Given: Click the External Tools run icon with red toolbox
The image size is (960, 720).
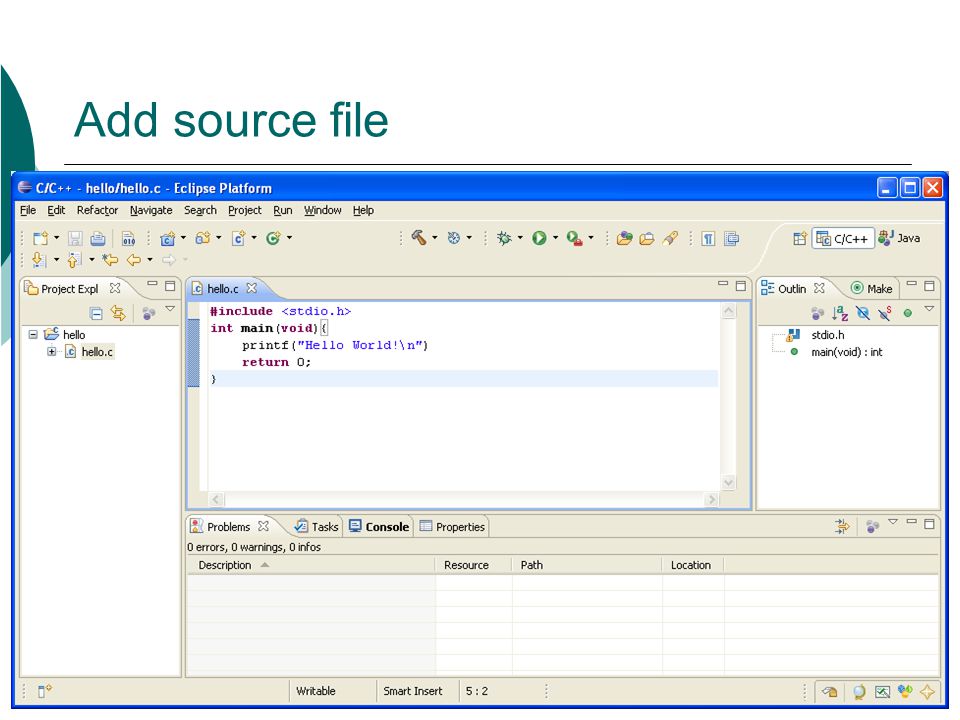Looking at the screenshot, I should click(x=574, y=238).
